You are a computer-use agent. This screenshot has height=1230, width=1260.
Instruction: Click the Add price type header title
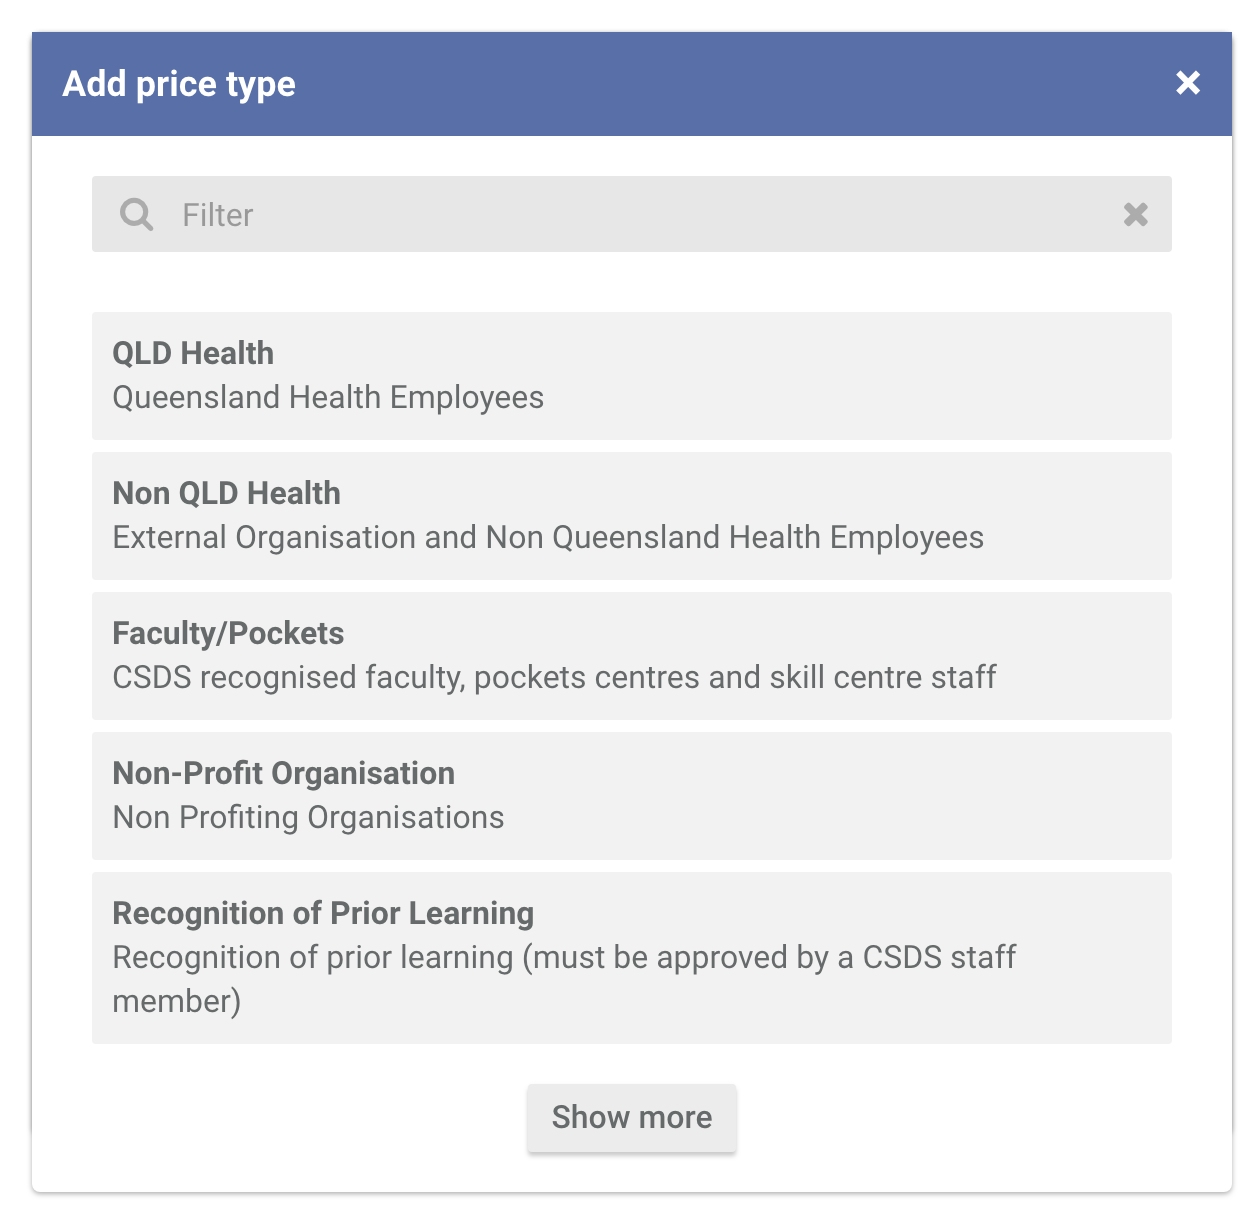point(179,84)
